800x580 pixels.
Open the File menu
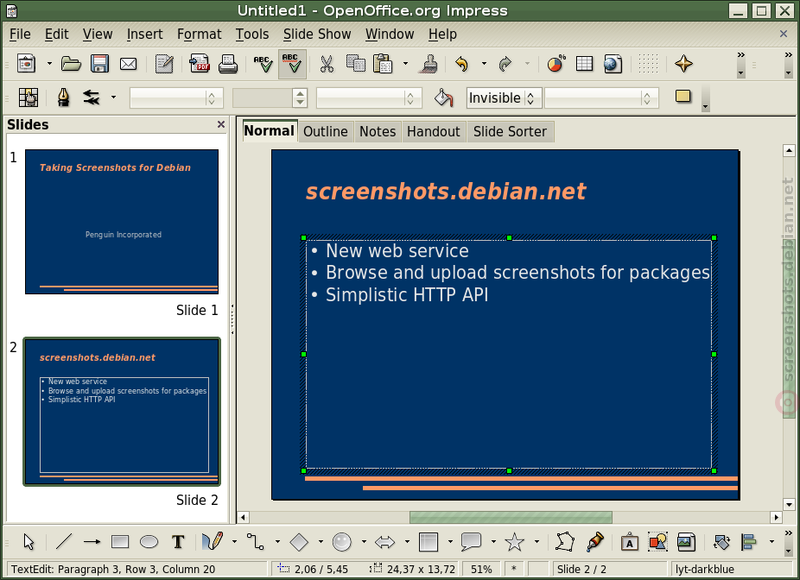coord(20,34)
